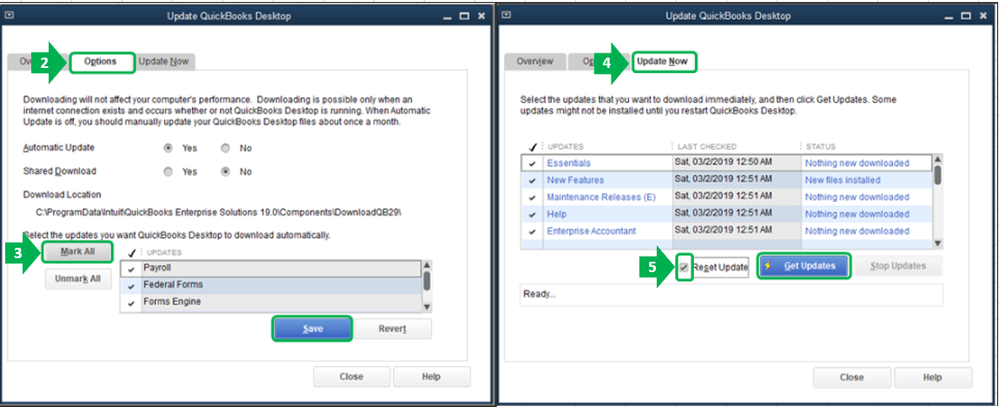
Task: Select Update Now tab in right window
Action: [x=663, y=62]
